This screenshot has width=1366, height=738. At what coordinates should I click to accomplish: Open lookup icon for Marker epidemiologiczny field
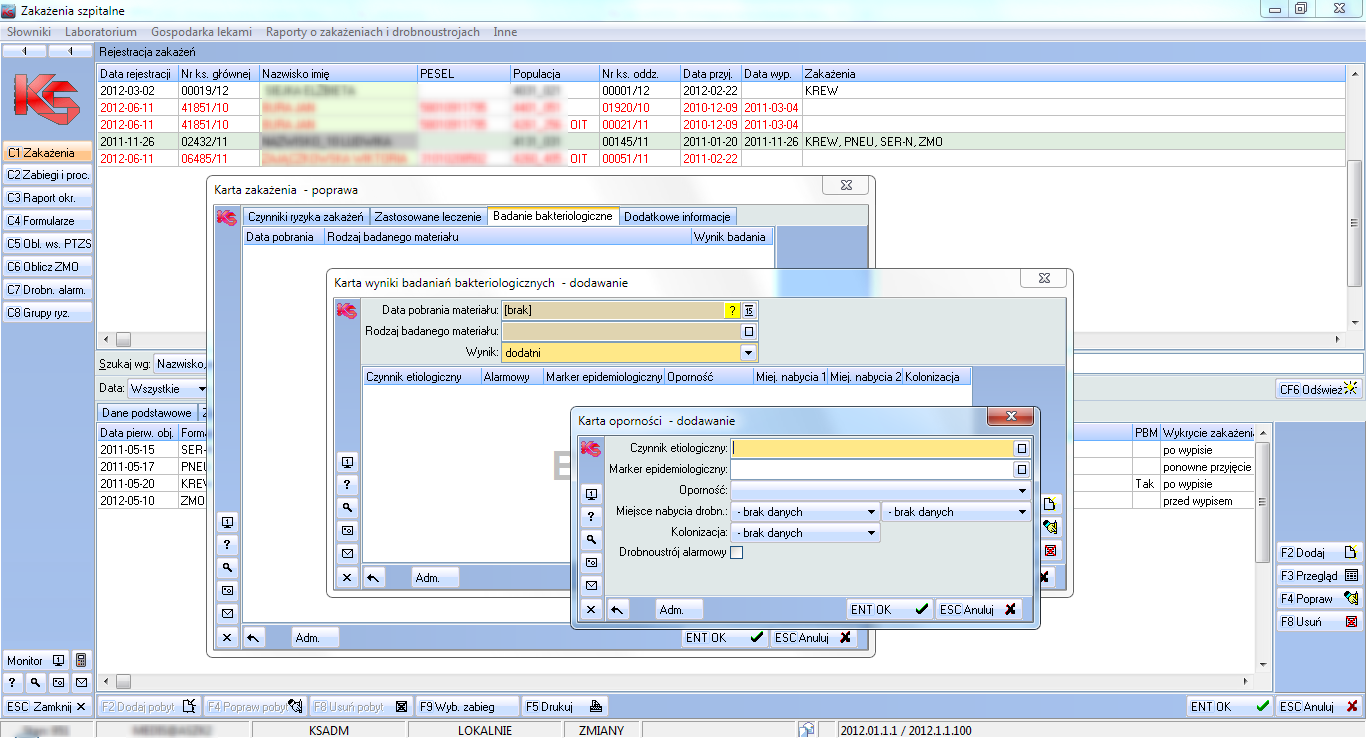point(1021,470)
